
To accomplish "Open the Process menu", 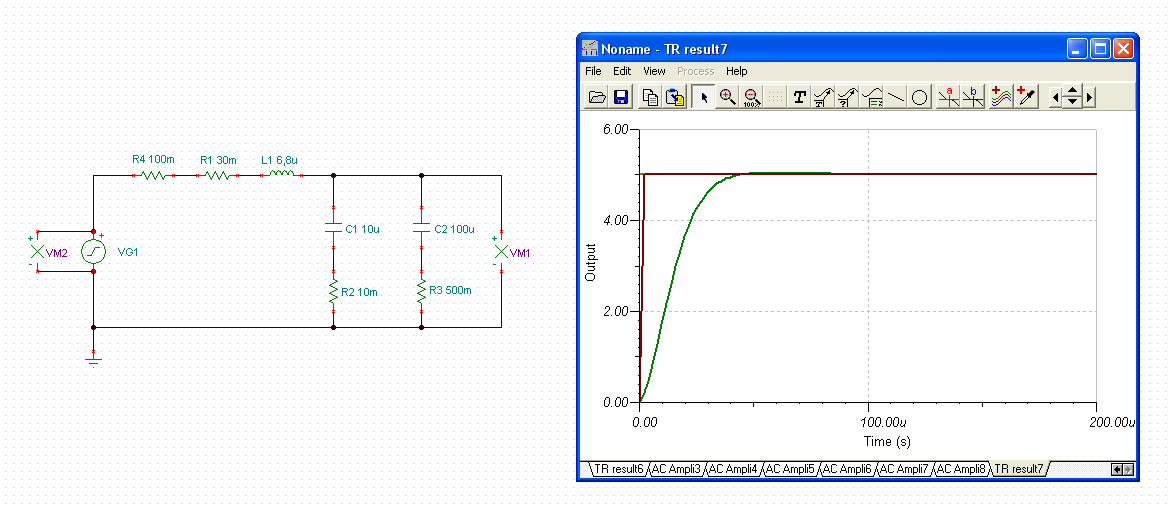I will pos(695,71).
